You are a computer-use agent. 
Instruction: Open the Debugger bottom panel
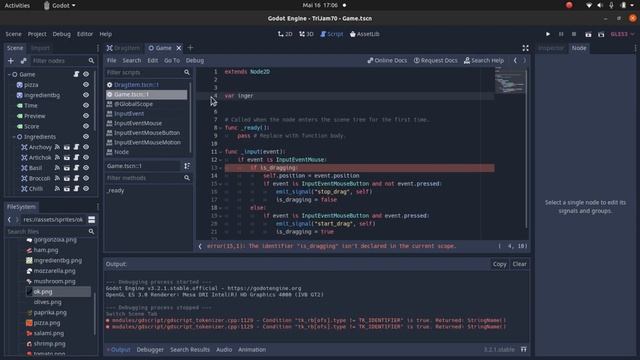(x=150, y=350)
